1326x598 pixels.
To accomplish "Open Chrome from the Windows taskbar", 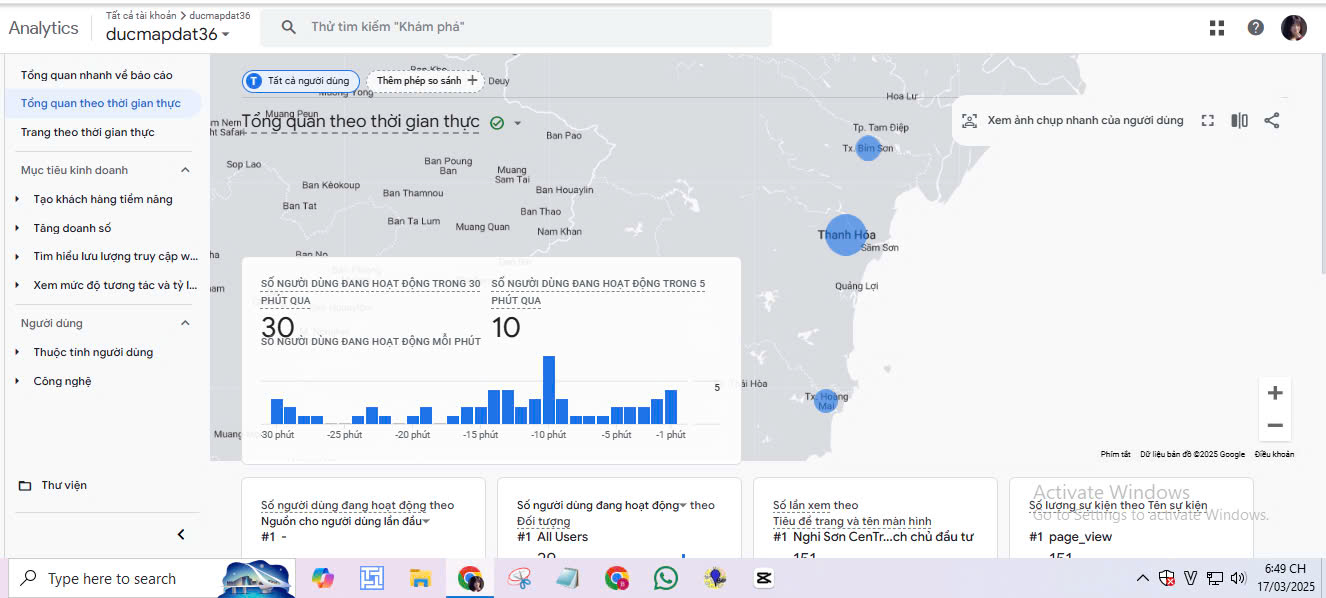I will pyautogui.click(x=470, y=578).
